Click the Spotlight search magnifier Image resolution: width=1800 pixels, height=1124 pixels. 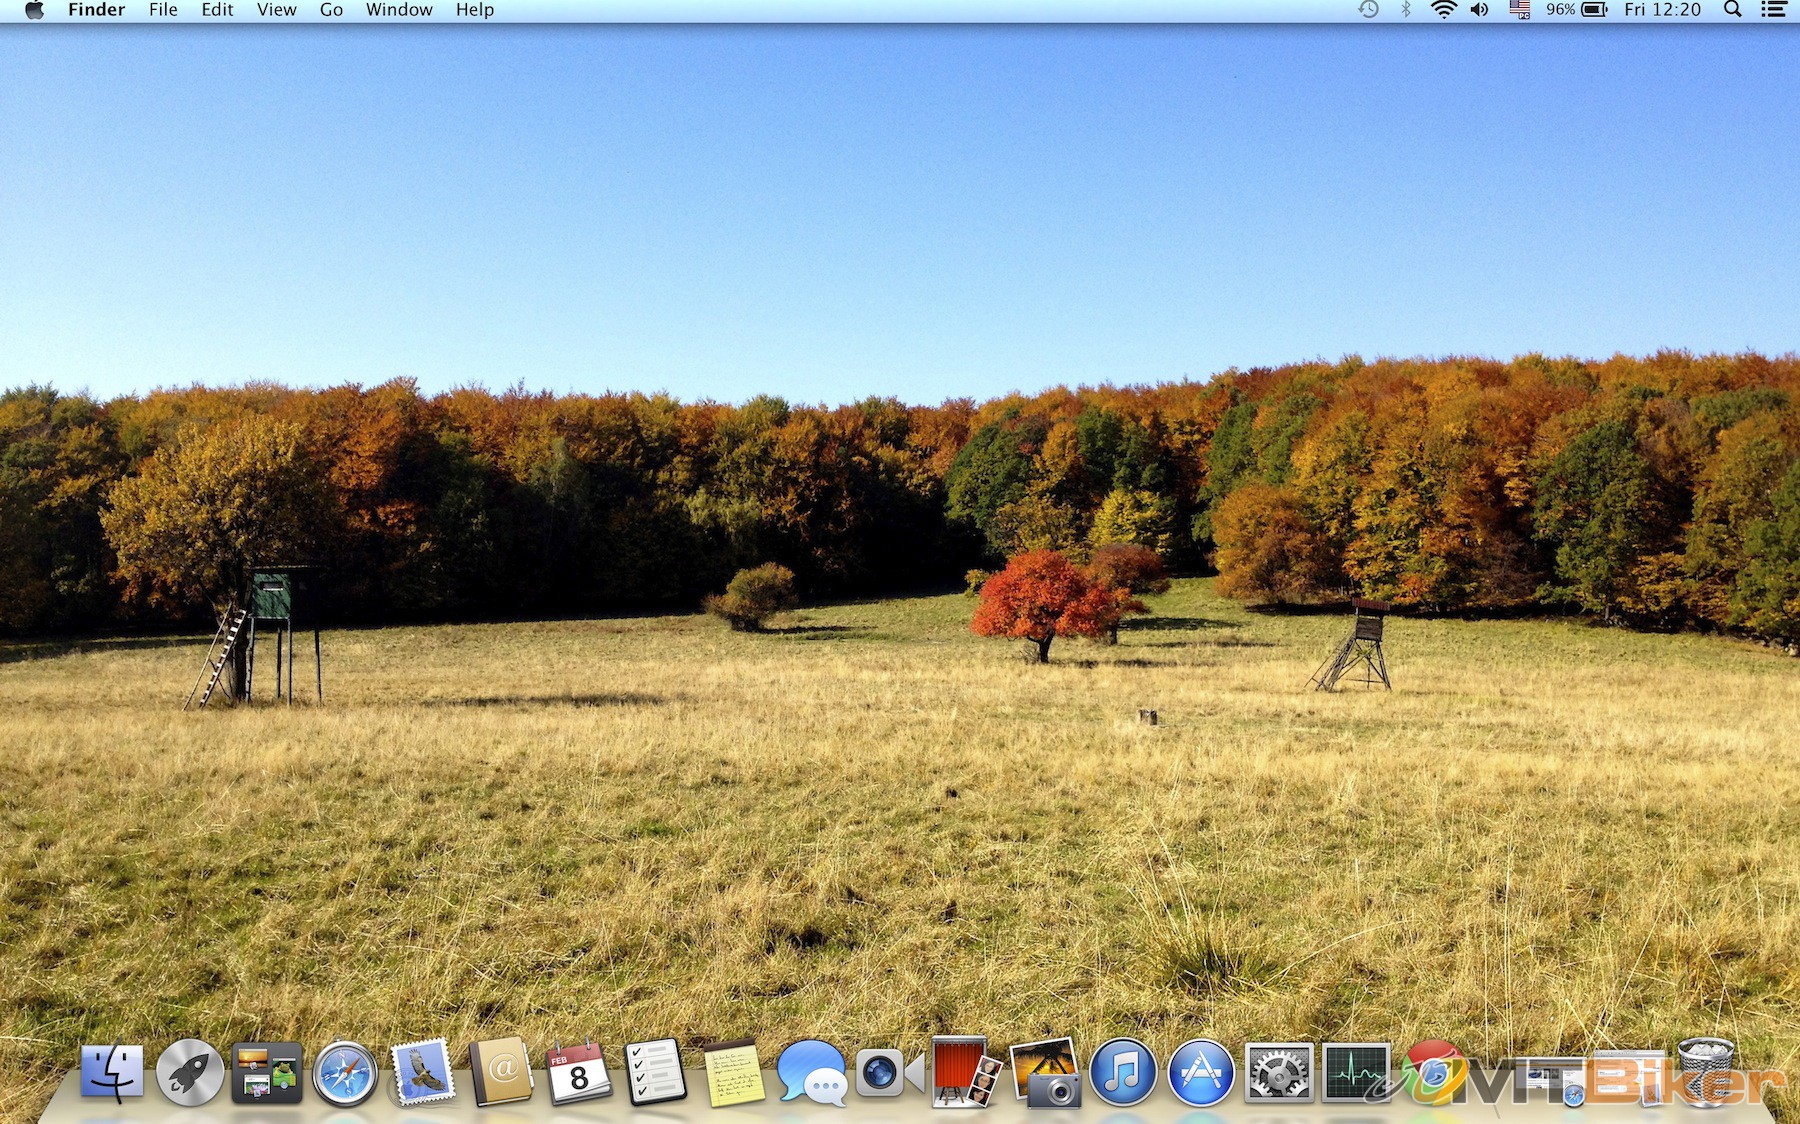1733,10
